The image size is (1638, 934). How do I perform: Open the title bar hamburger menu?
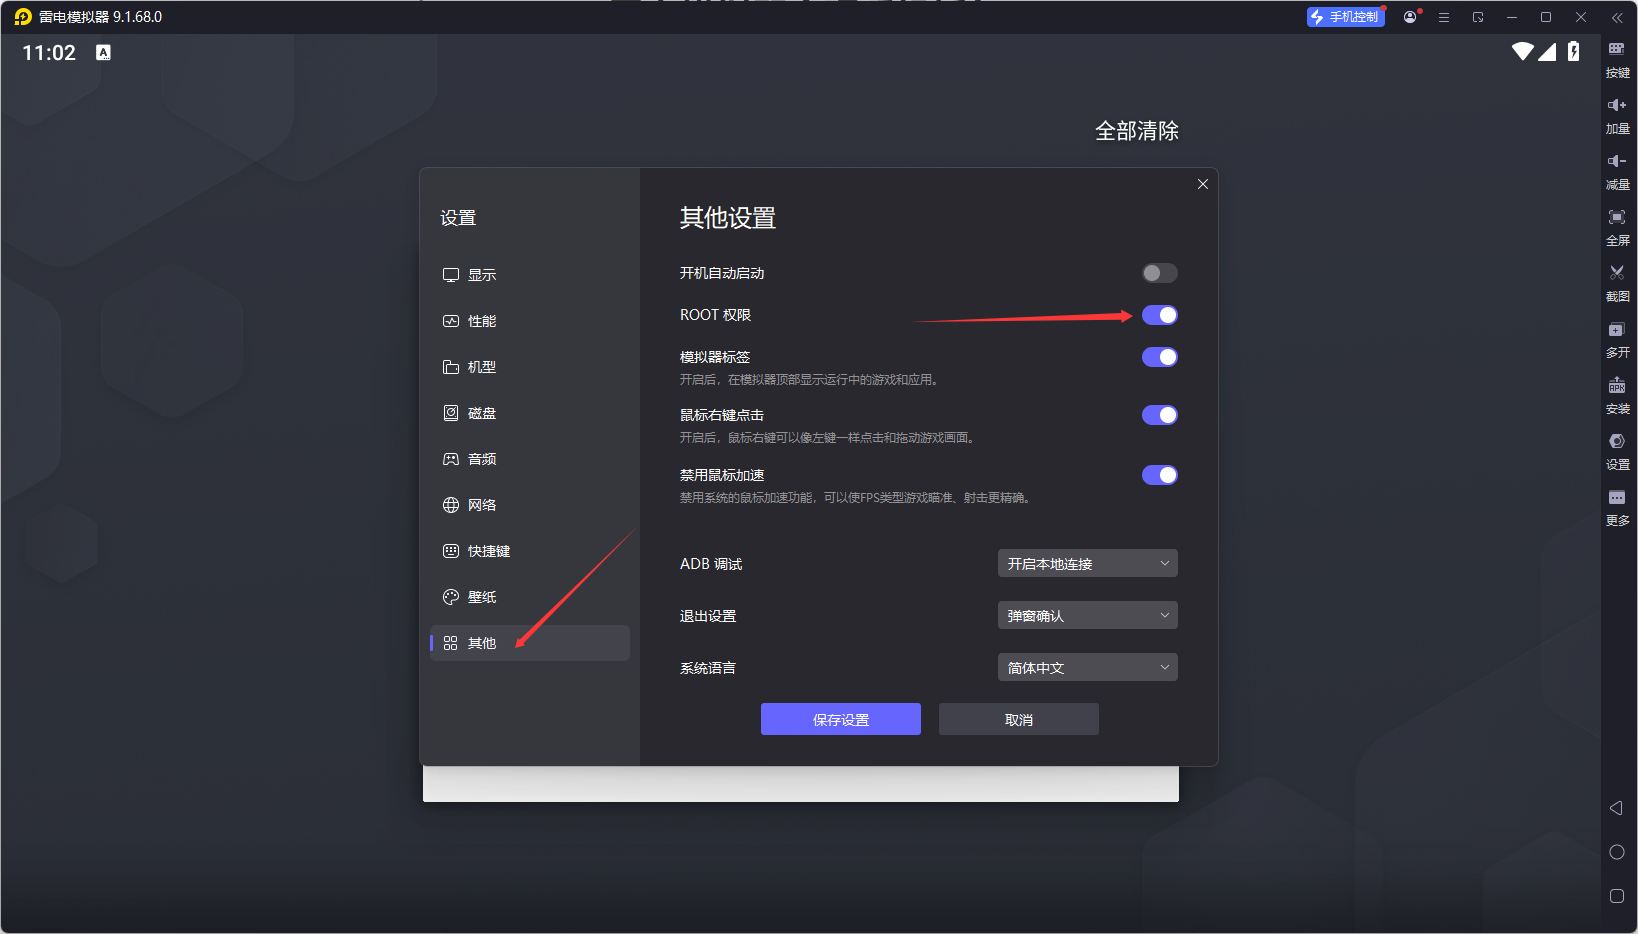(x=1444, y=17)
